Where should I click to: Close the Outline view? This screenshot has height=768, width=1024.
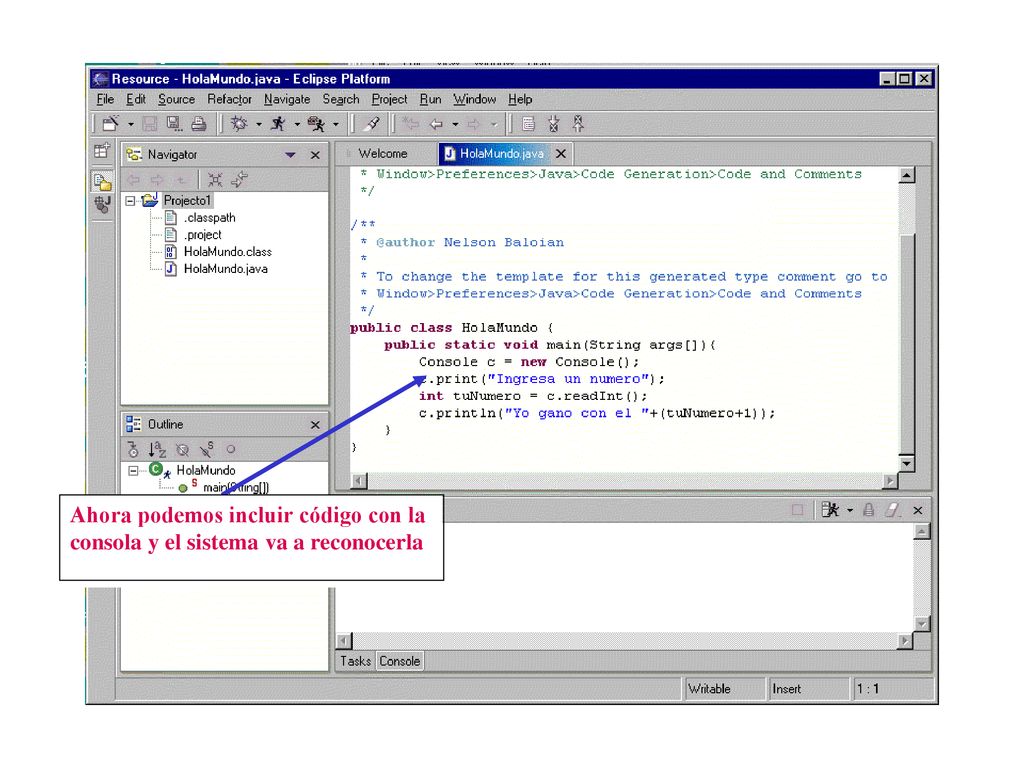click(x=315, y=424)
